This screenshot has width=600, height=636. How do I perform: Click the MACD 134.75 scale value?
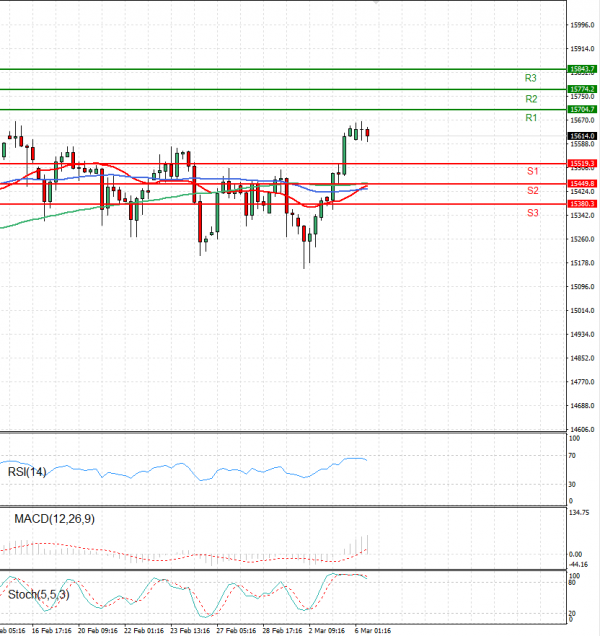[x=579, y=513]
